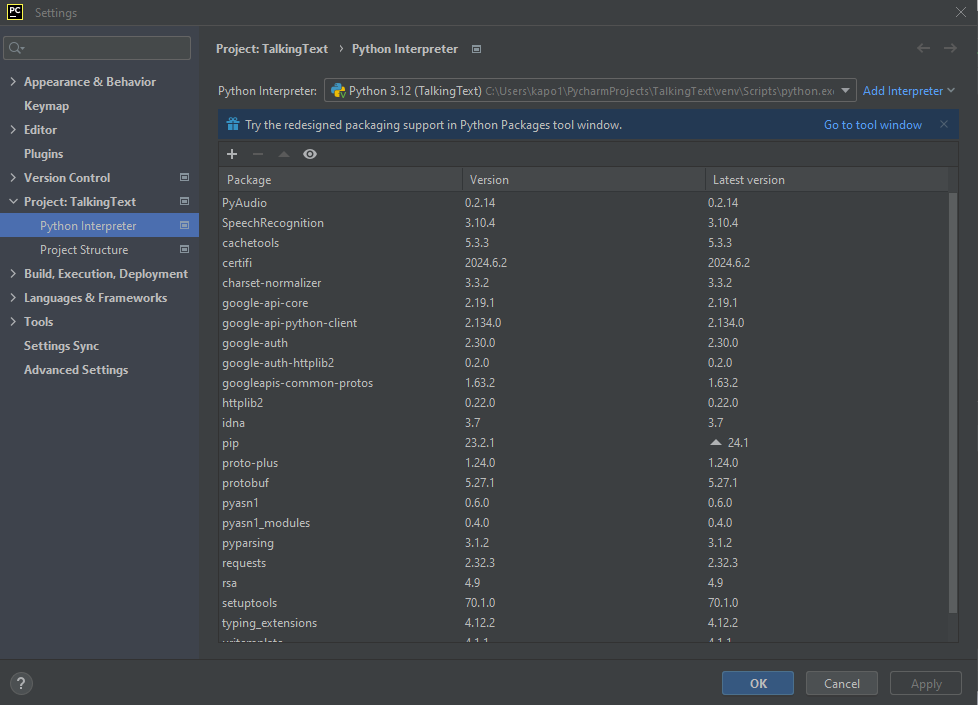Click the upgrade package arrow icon
The height and width of the screenshot is (705, 978).
coord(284,154)
